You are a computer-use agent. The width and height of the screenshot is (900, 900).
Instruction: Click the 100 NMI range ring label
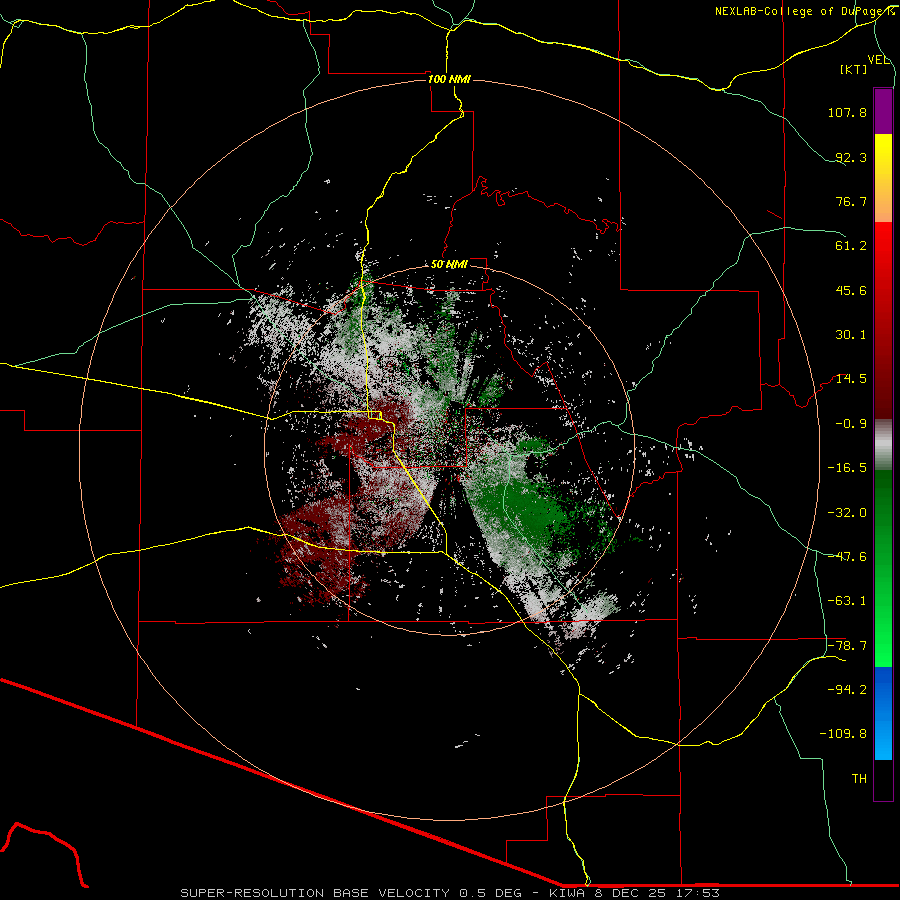[449, 79]
